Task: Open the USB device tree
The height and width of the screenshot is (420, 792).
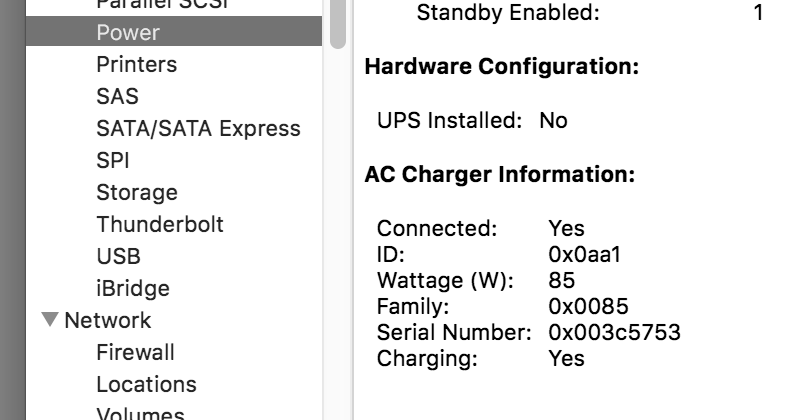Action: click(x=118, y=256)
